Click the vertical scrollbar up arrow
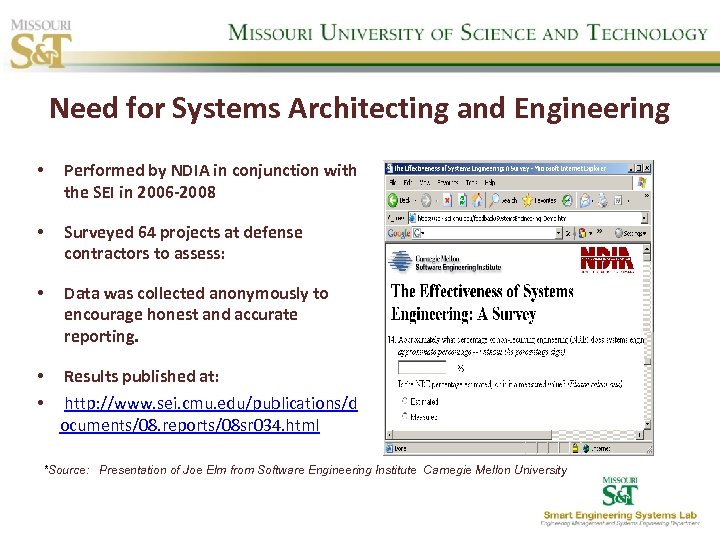This screenshot has width=720, height=540. [x=647, y=249]
